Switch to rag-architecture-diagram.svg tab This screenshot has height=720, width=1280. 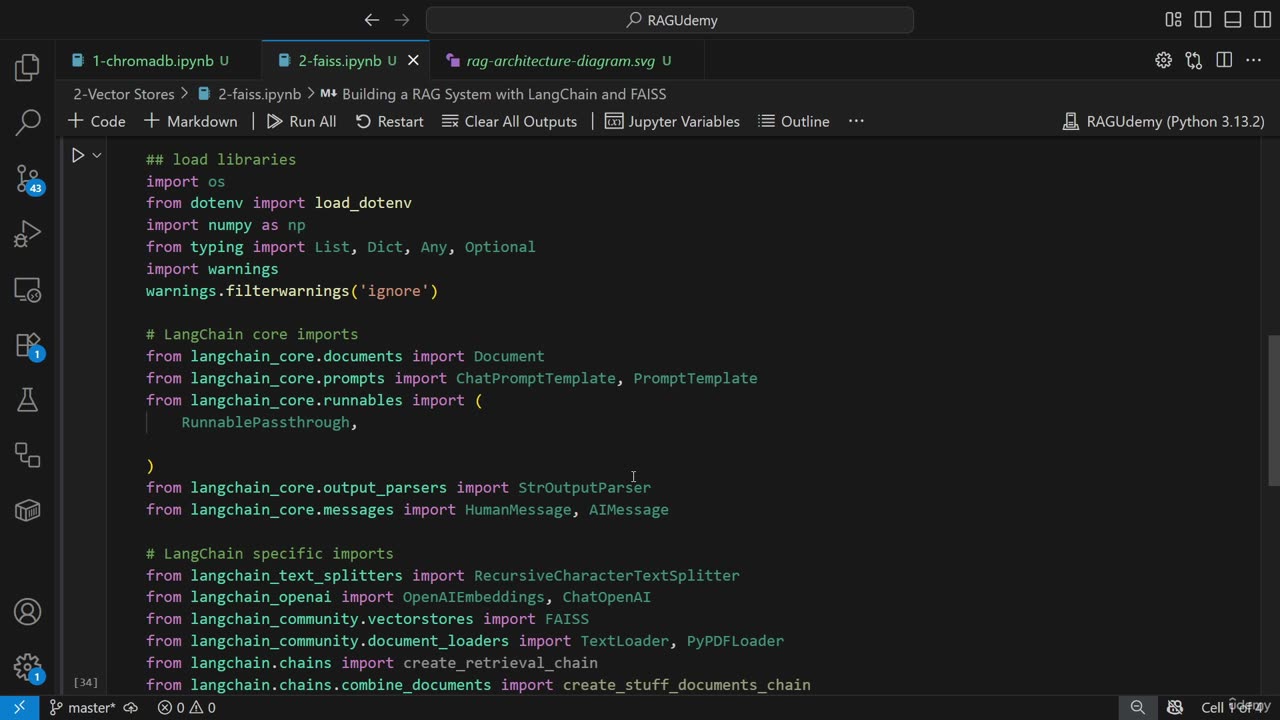tap(560, 61)
